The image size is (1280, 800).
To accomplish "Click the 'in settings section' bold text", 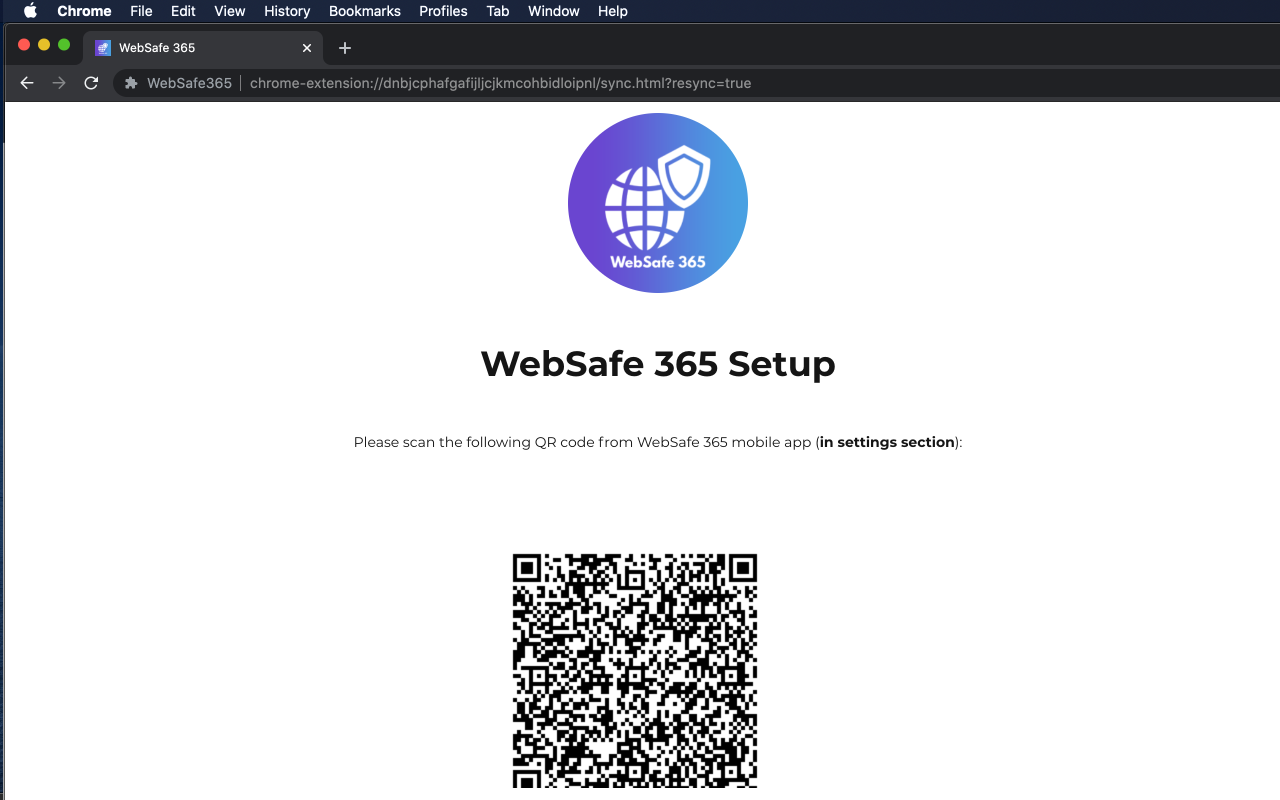I will pyautogui.click(x=887, y=442).
